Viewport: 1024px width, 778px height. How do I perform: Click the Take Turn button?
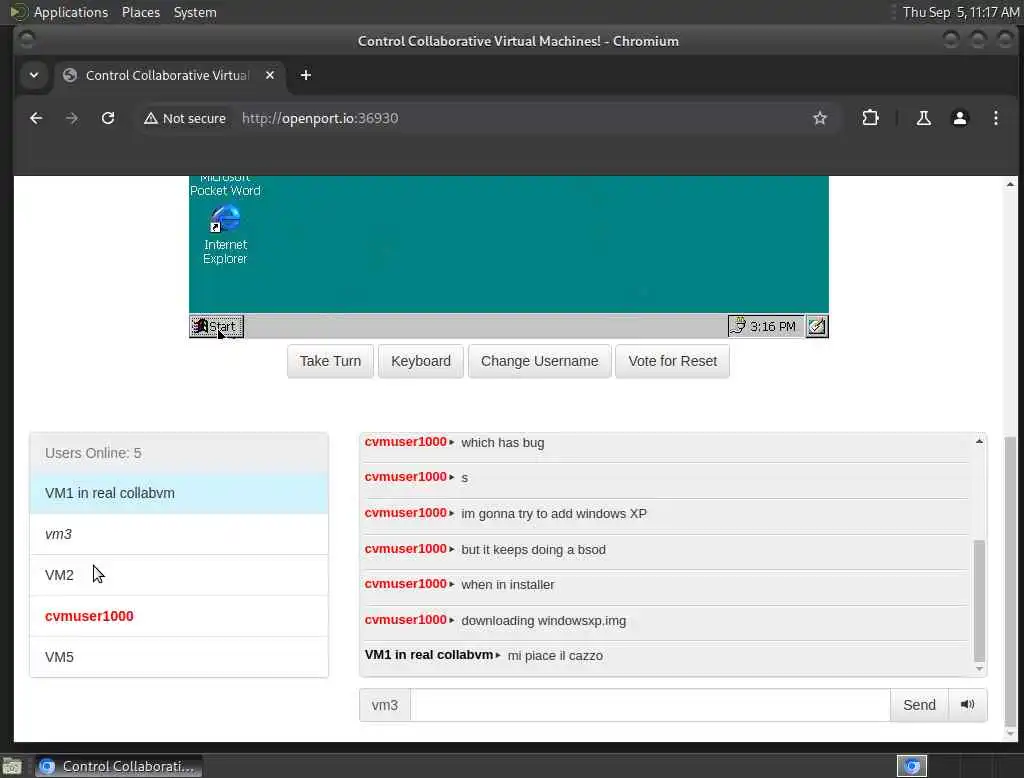(330, 361)
